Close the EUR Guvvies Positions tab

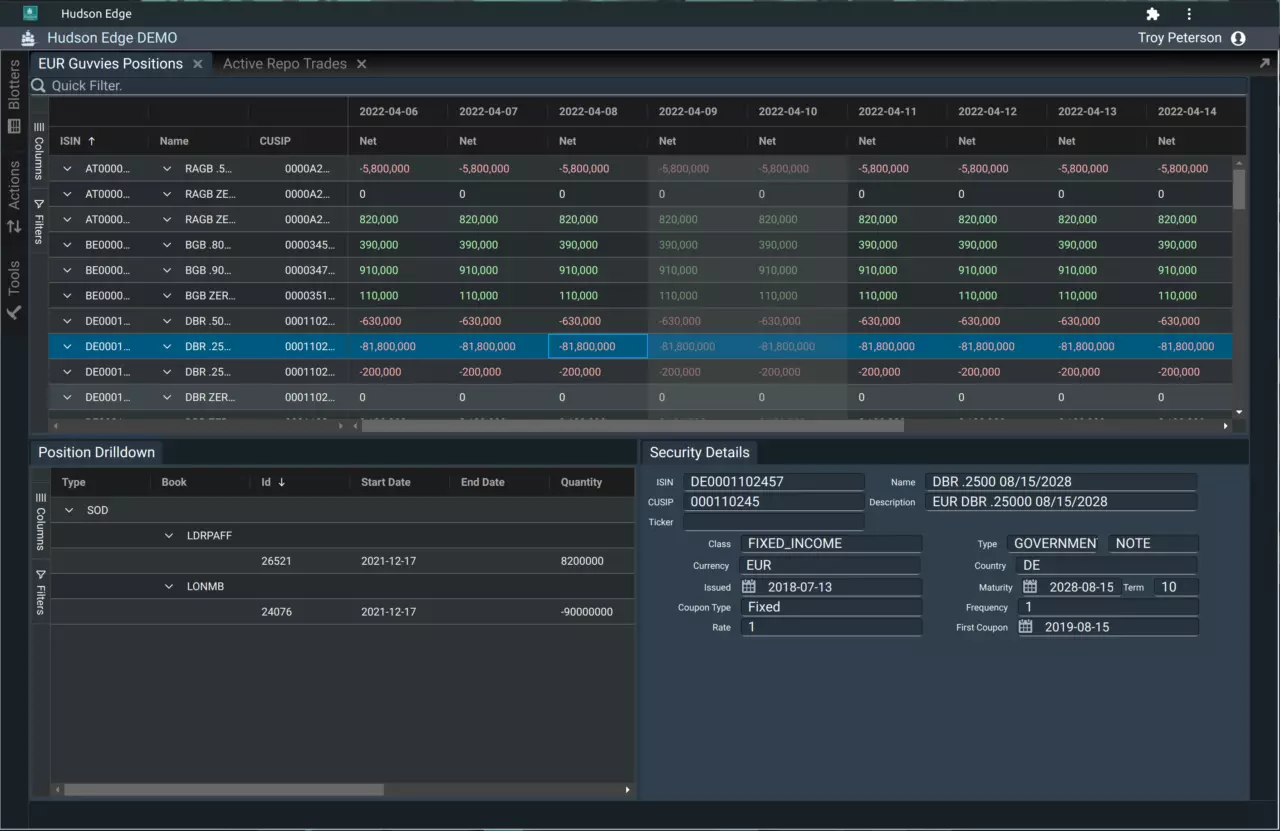198,64
